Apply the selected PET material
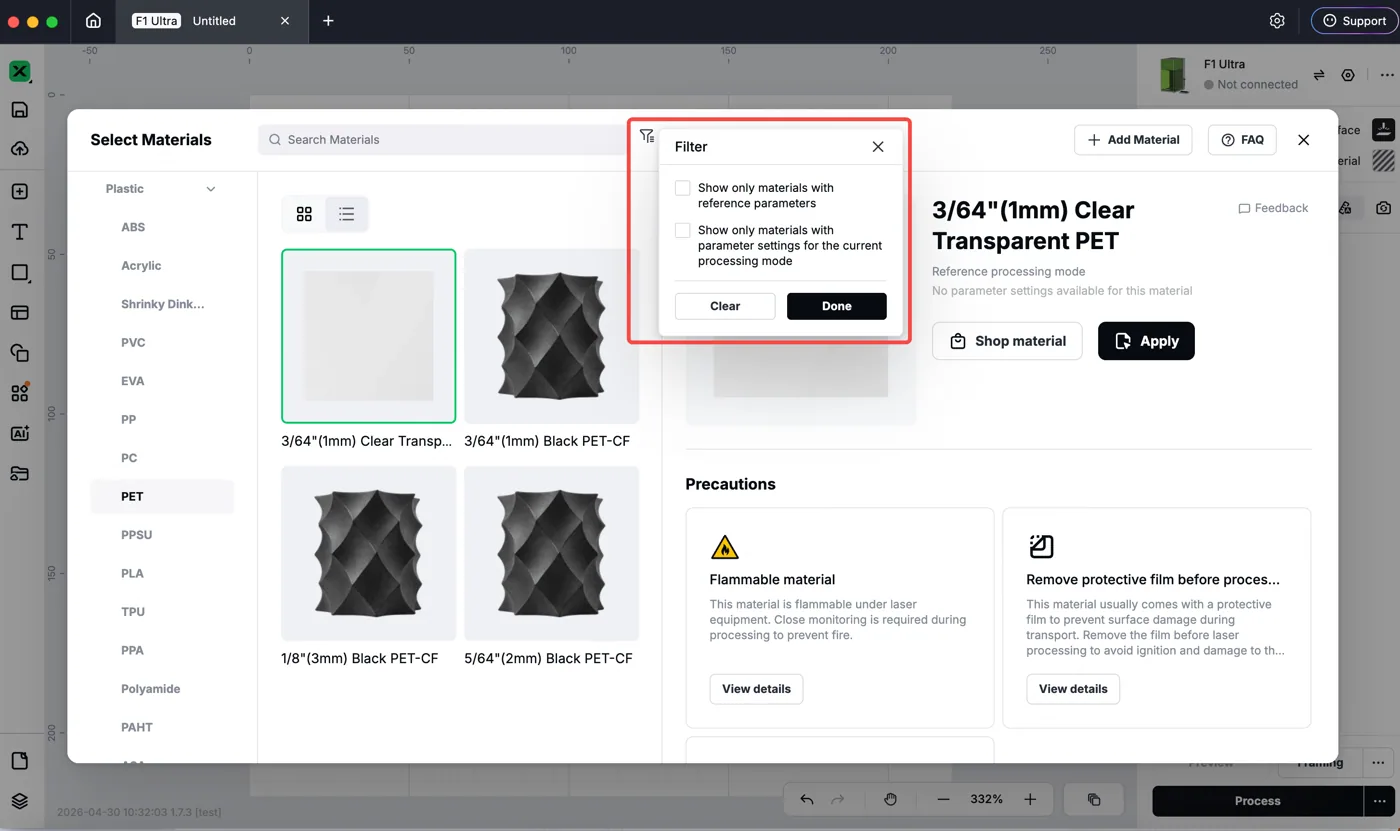1400x831 pixels. pyautogui.click(x=1146, y=341)
